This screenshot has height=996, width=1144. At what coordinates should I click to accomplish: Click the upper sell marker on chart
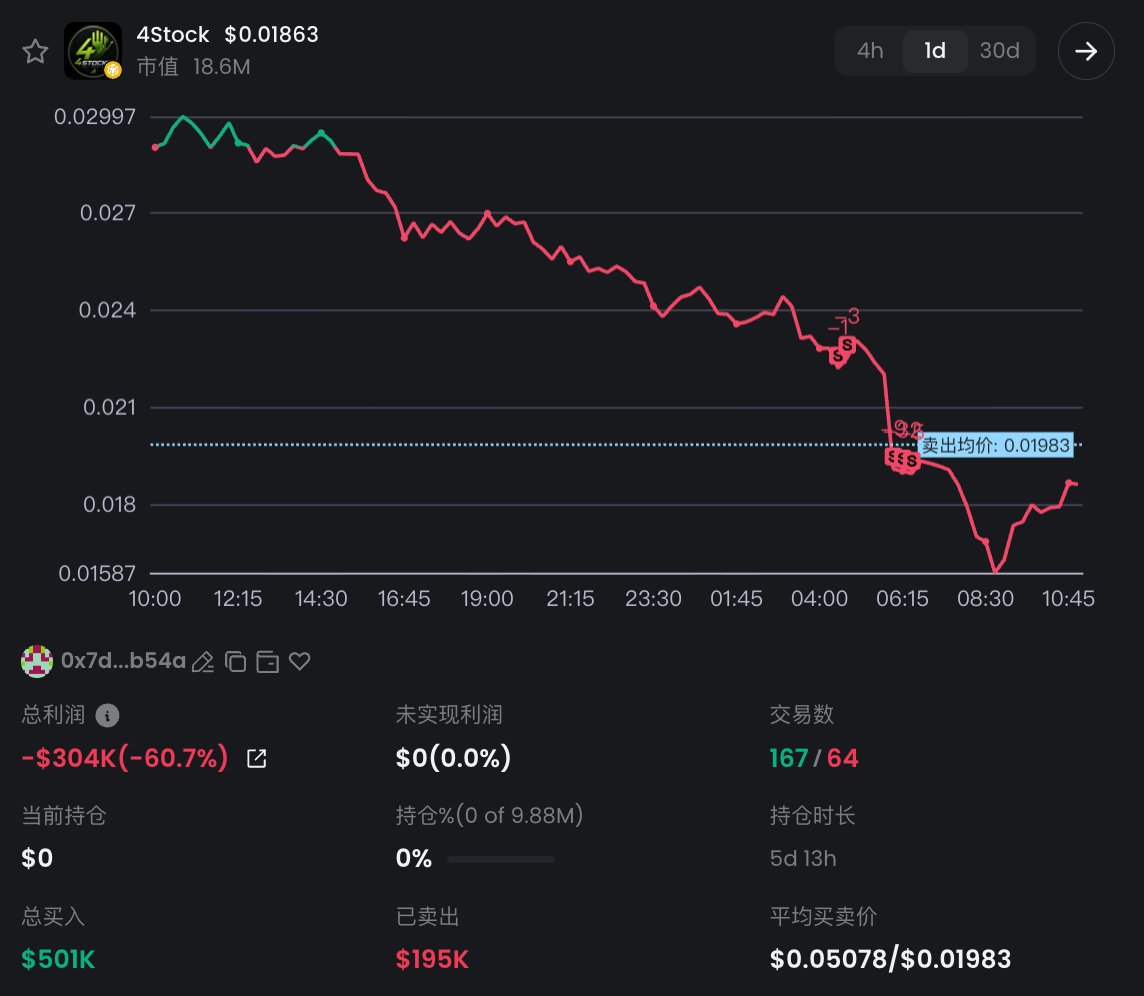[x=846, y=344]
